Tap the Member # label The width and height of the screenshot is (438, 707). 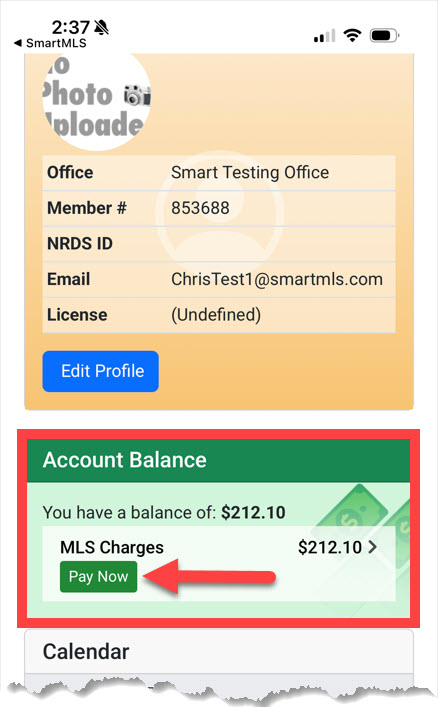(x=87, y=208)
